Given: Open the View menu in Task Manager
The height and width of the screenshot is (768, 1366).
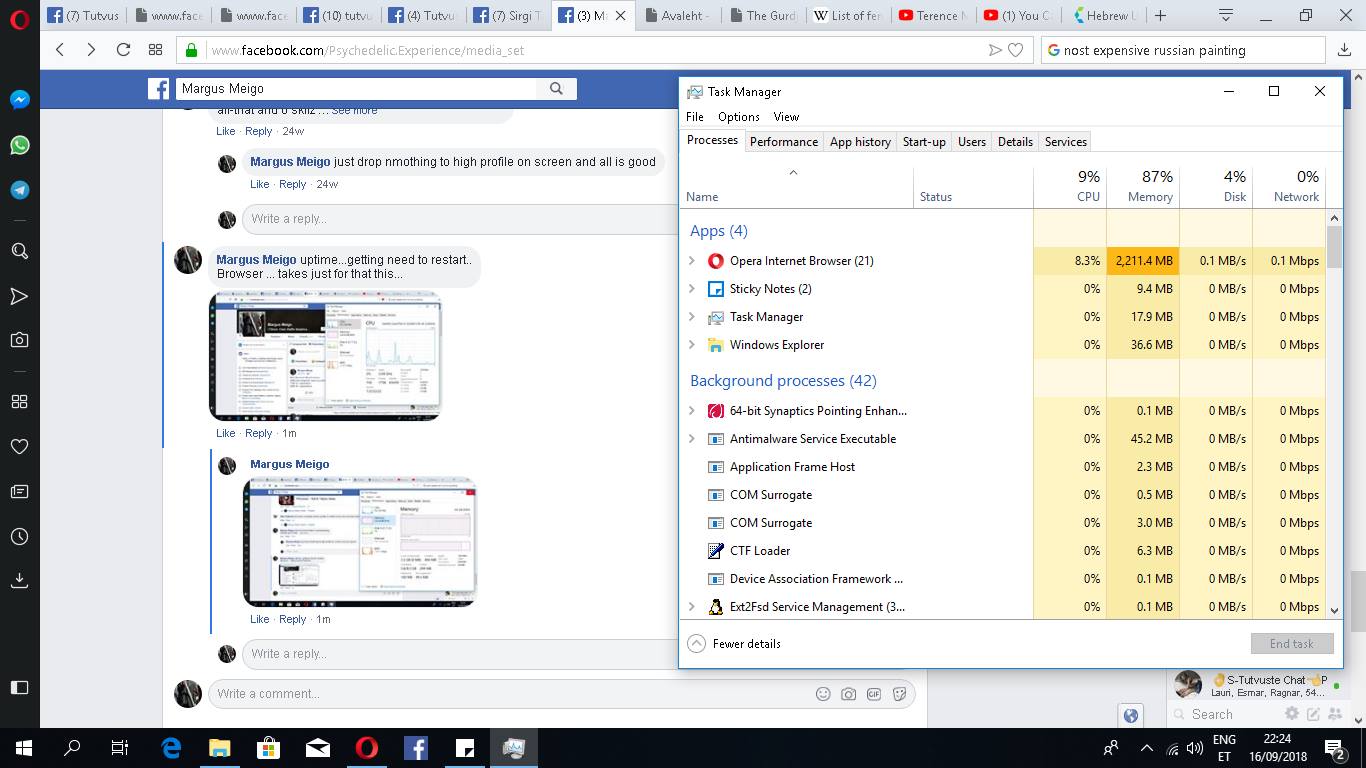Looking at the screenshot, I should (x=786, y=117).
